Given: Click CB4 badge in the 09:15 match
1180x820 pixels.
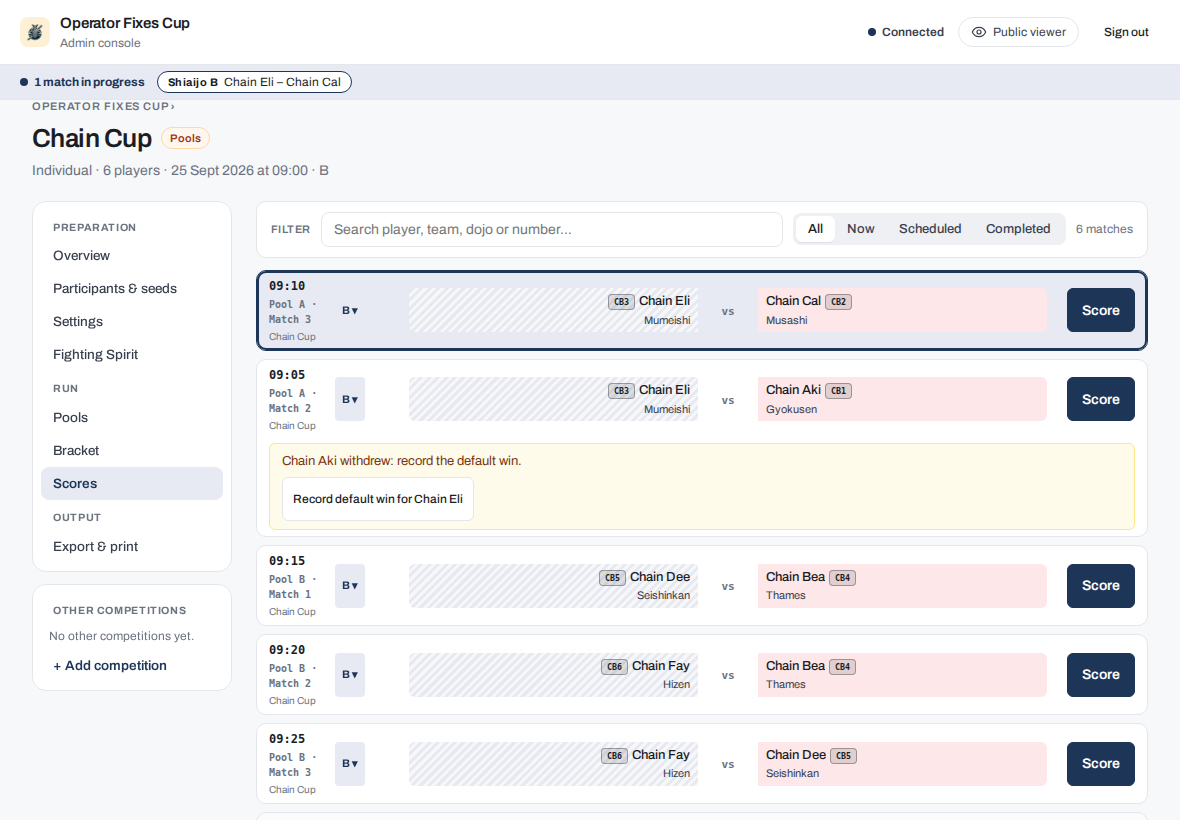Looking at the screenshot, I should 842,578.
